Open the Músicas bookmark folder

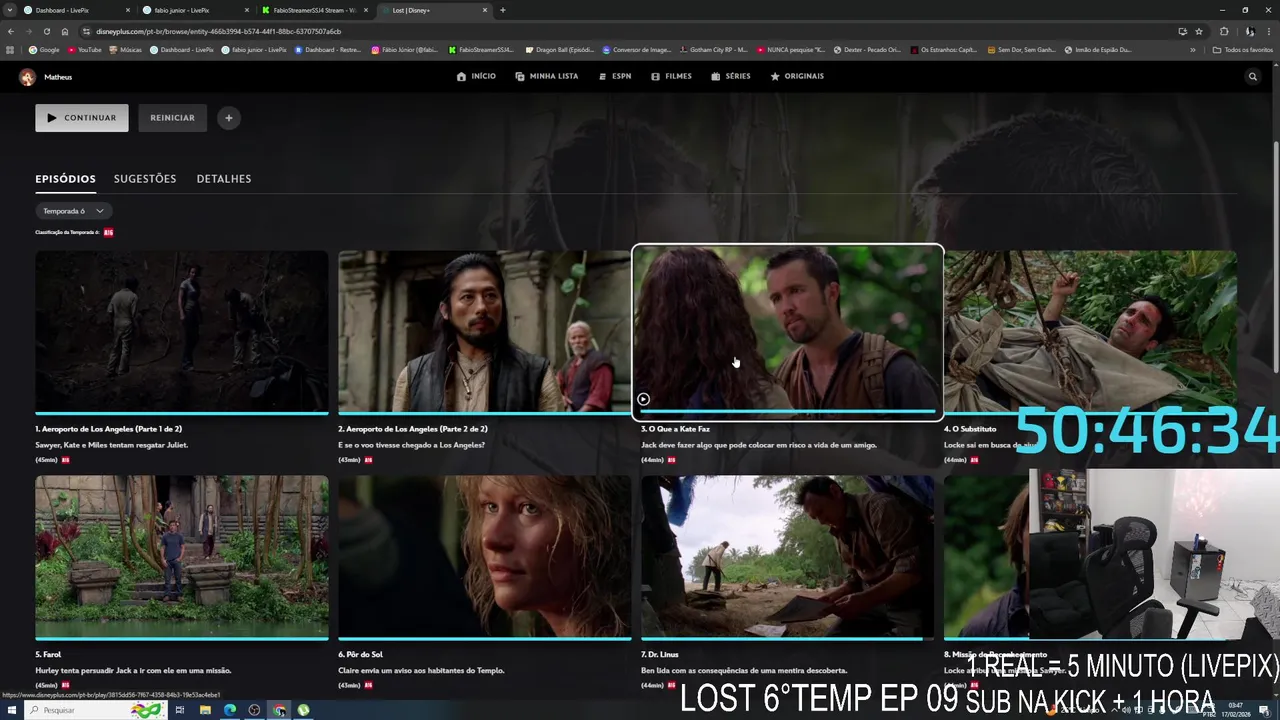pos(126,49)
